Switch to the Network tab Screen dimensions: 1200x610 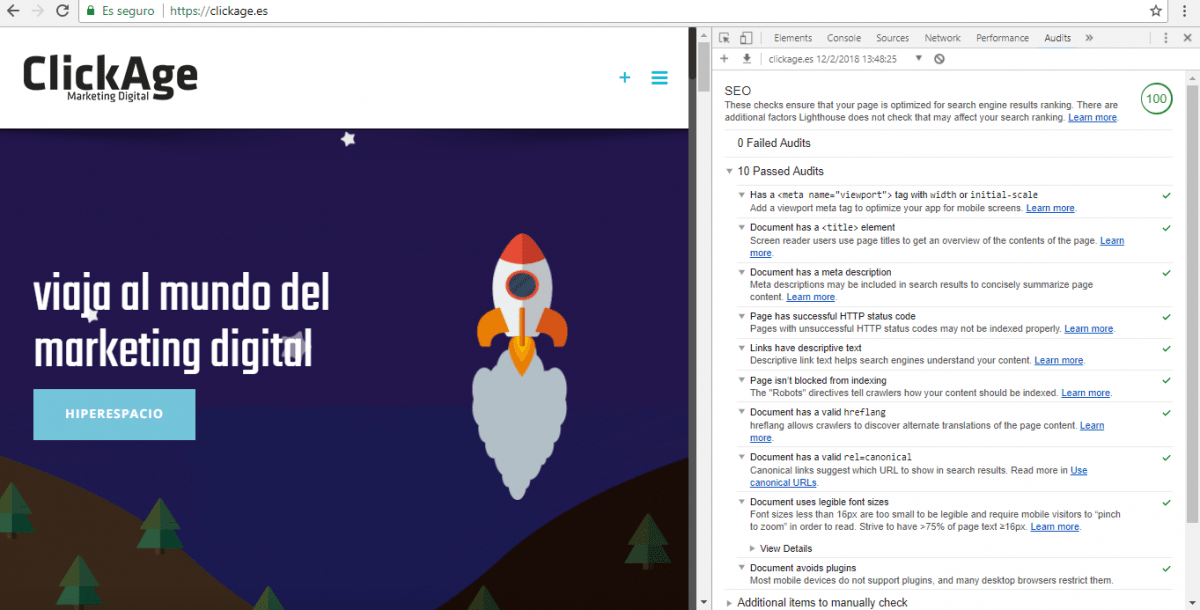[x=942, y=38]
